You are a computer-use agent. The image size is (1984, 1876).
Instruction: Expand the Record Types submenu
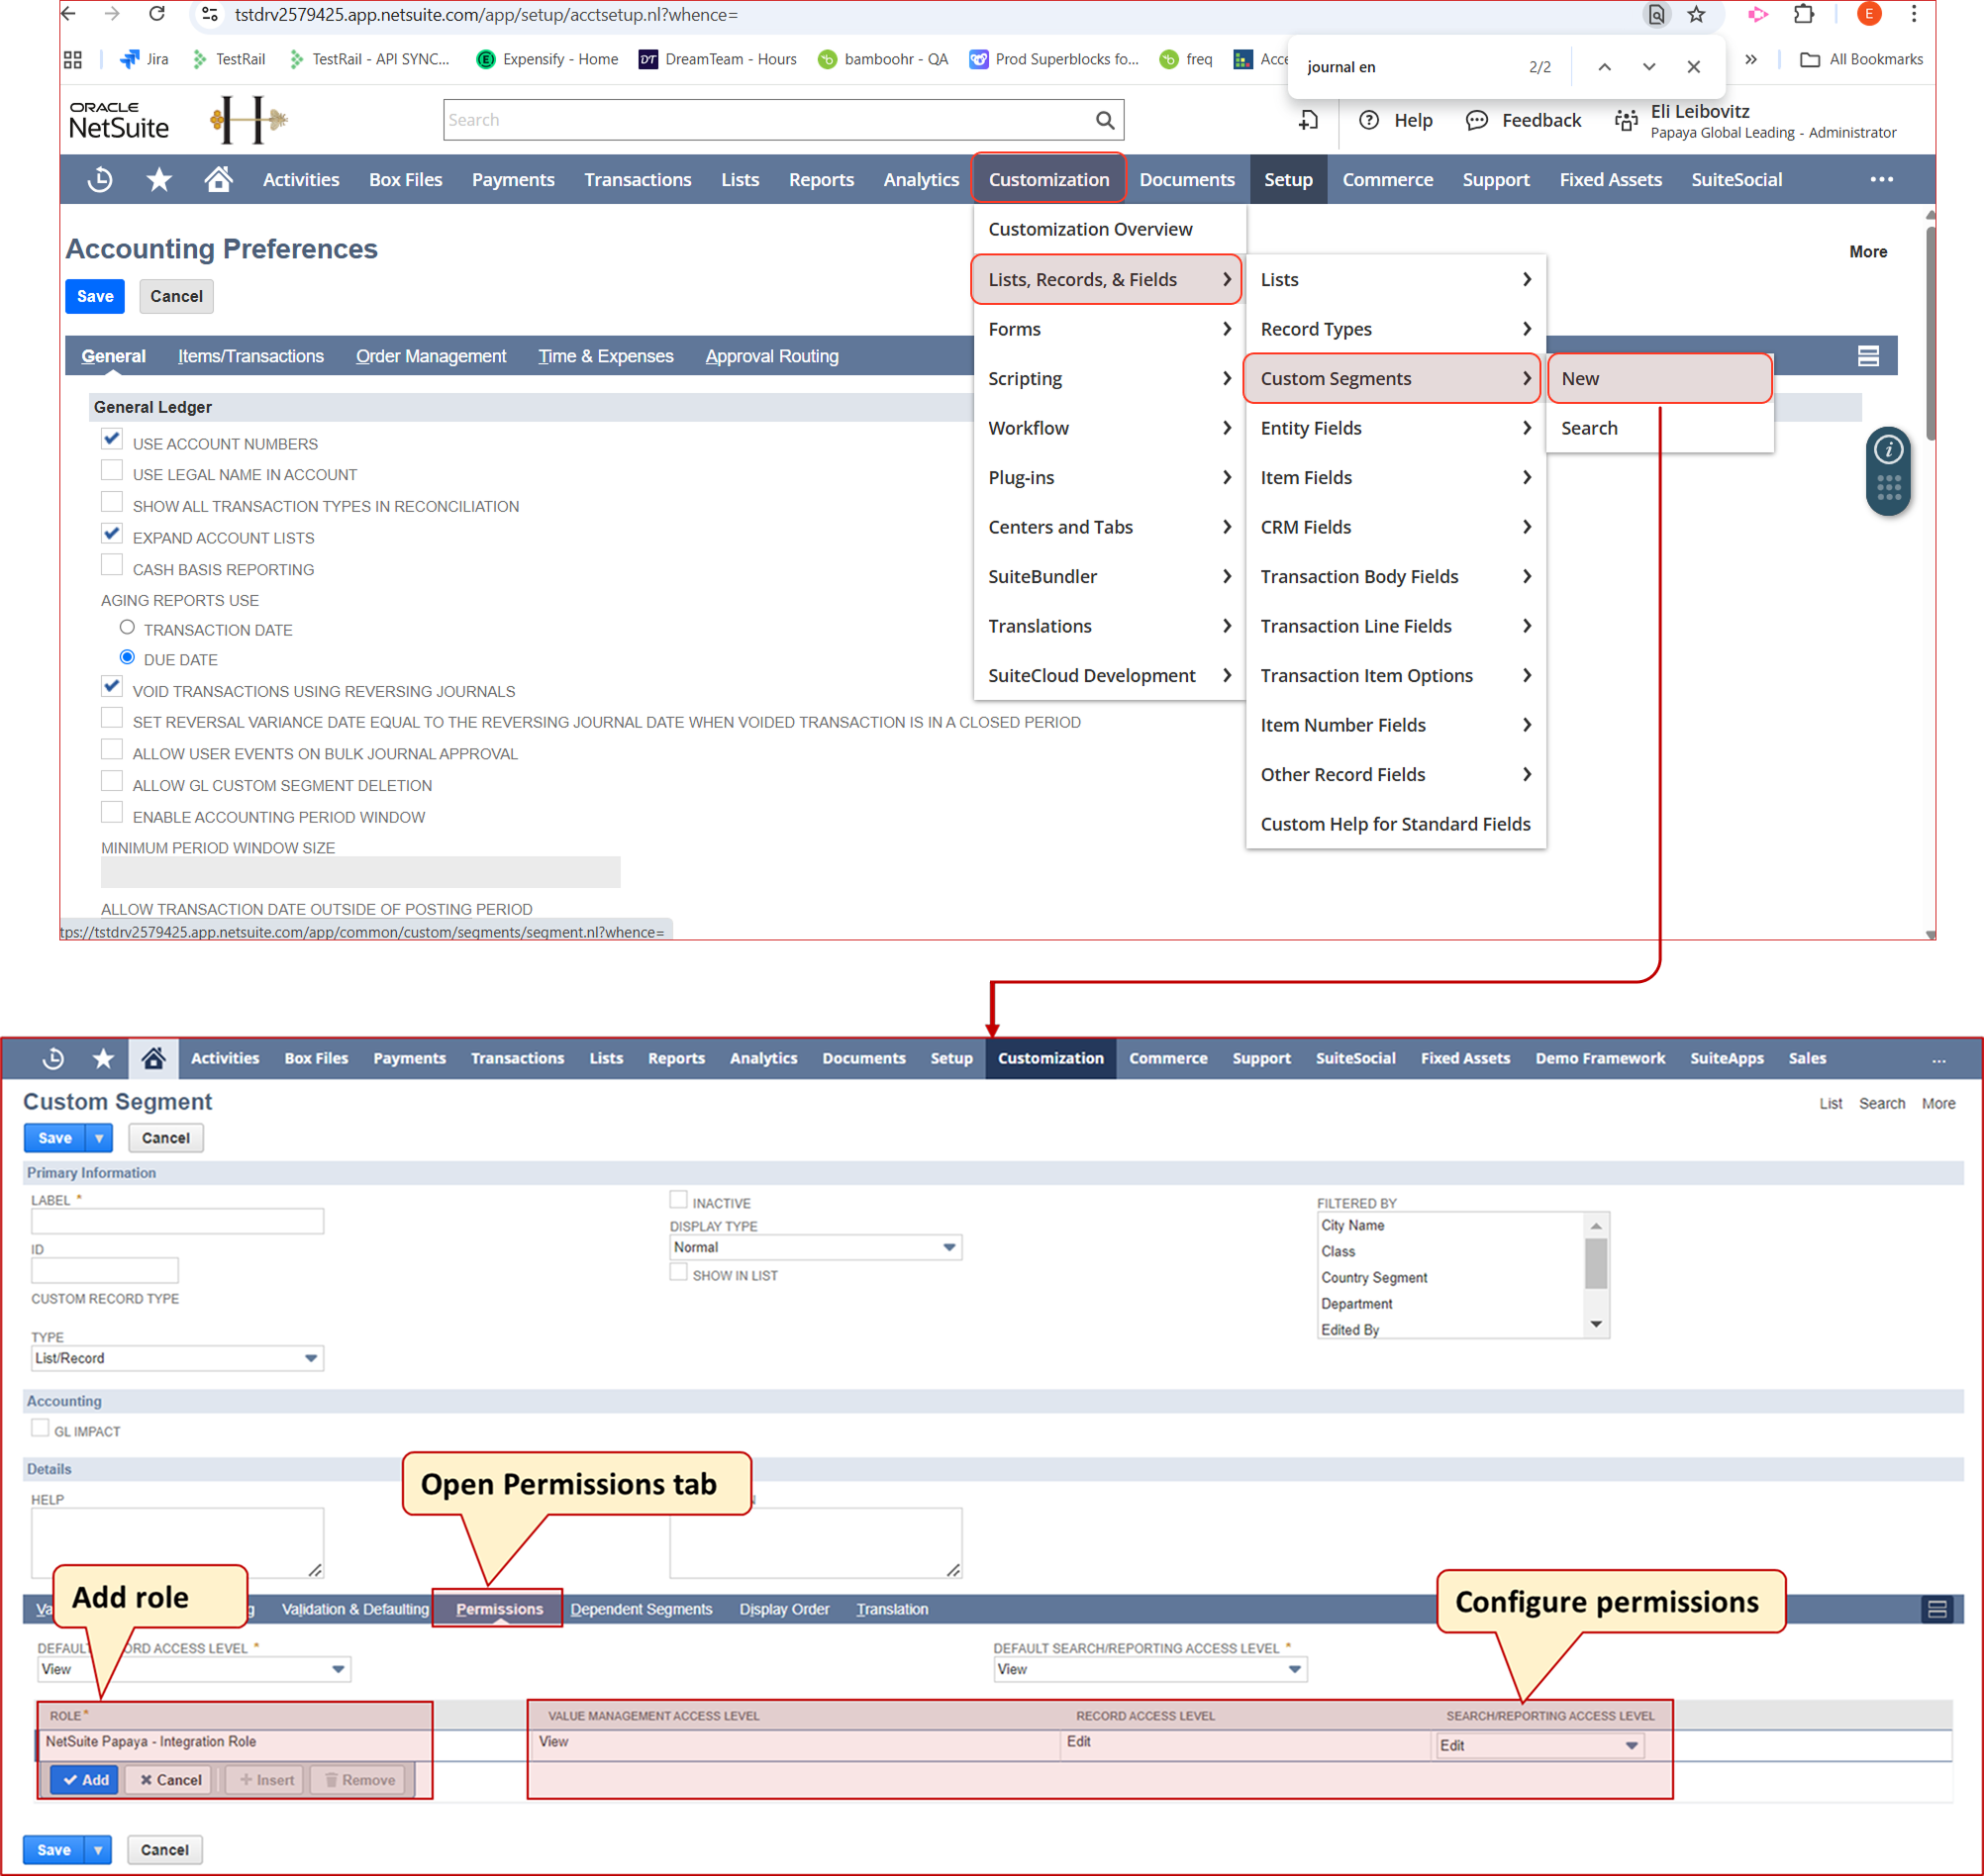[1395, 329]
